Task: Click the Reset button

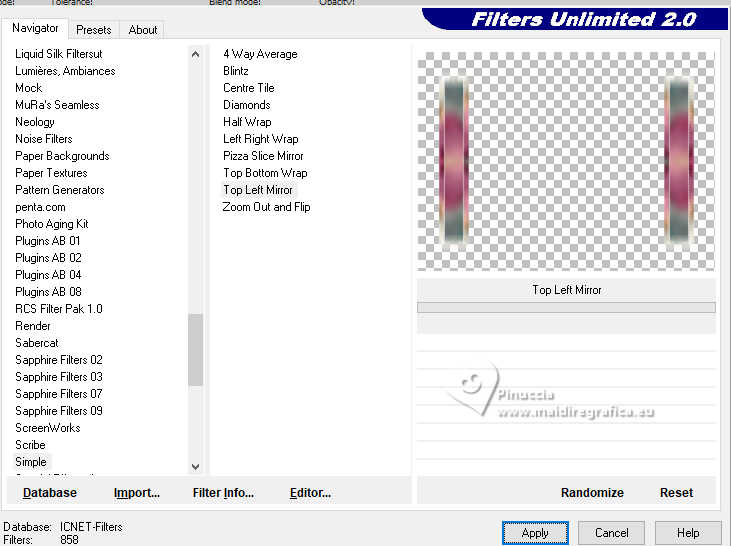Action: pos(676,493)
